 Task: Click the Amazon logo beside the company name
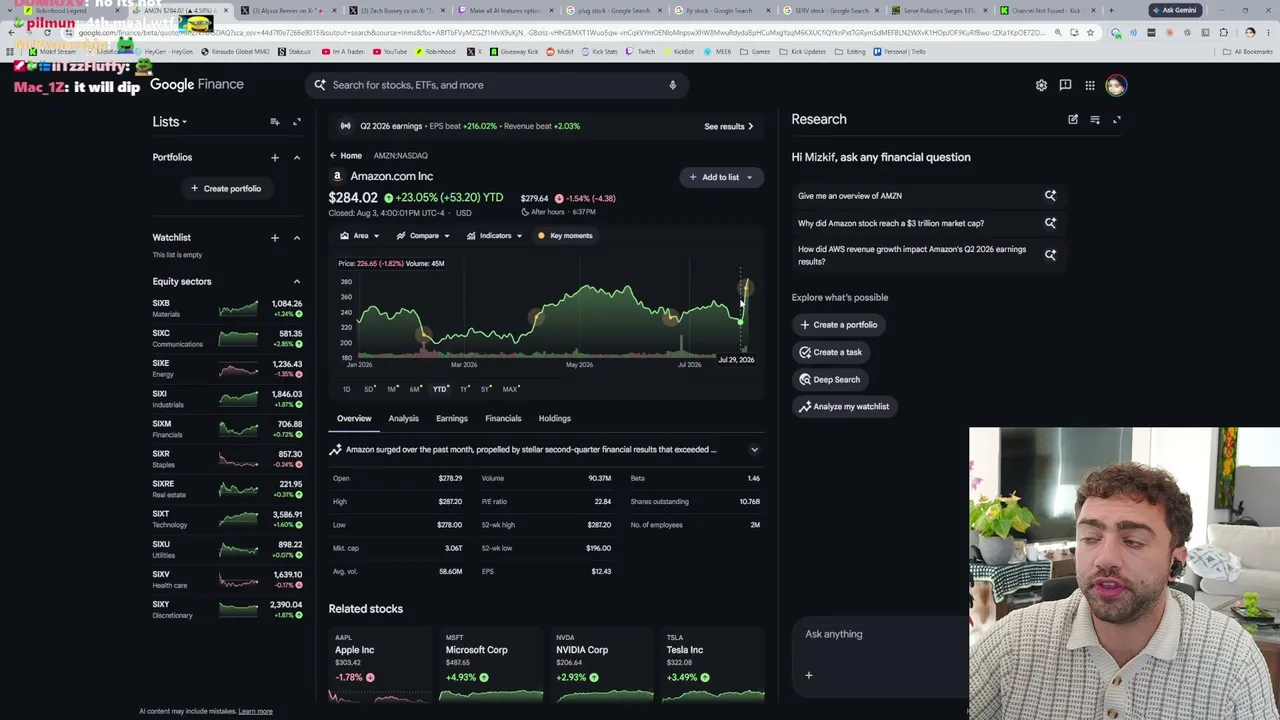tap(337, 176)
